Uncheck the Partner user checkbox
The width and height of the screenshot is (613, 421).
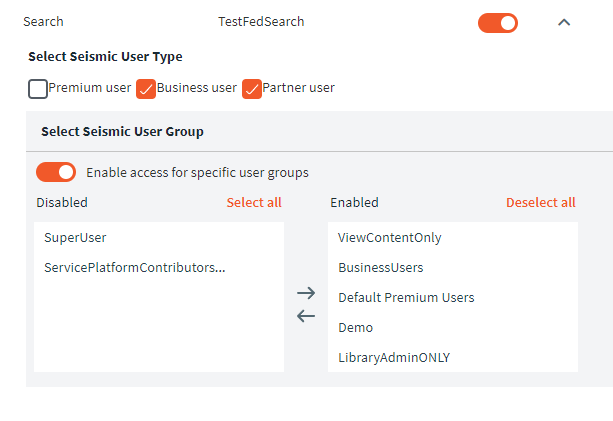pos(252,88)
